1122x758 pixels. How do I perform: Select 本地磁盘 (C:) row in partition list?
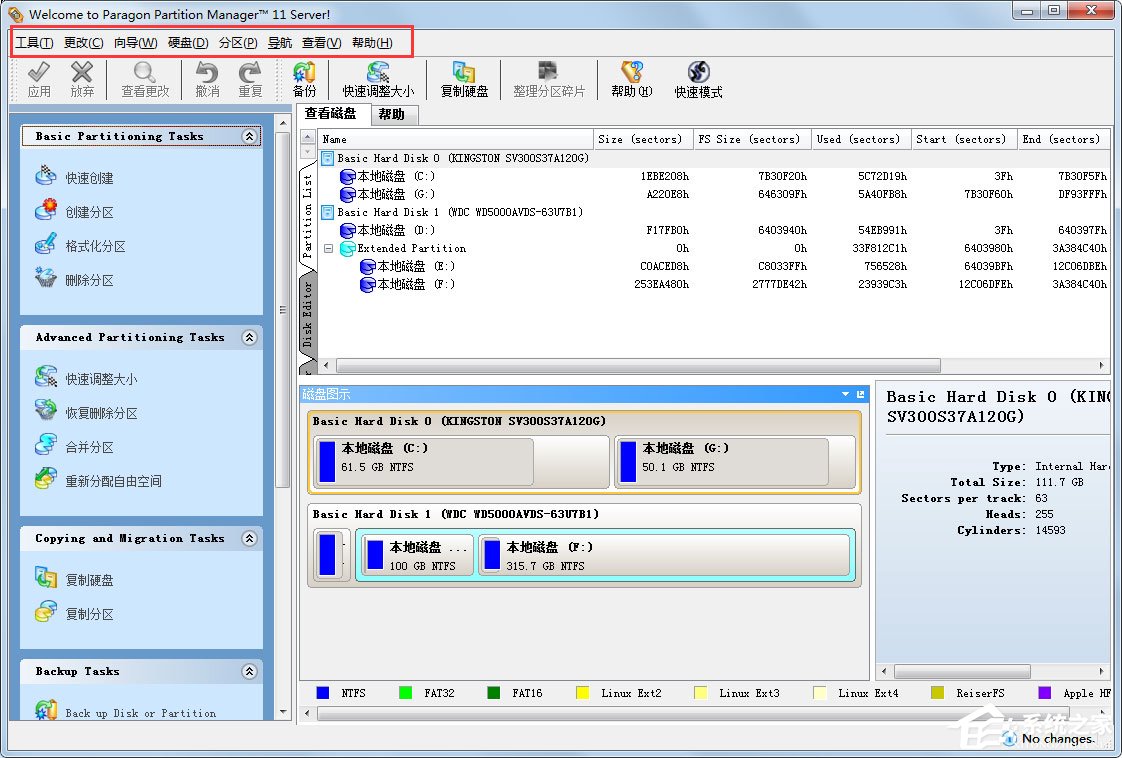point(714,176)
